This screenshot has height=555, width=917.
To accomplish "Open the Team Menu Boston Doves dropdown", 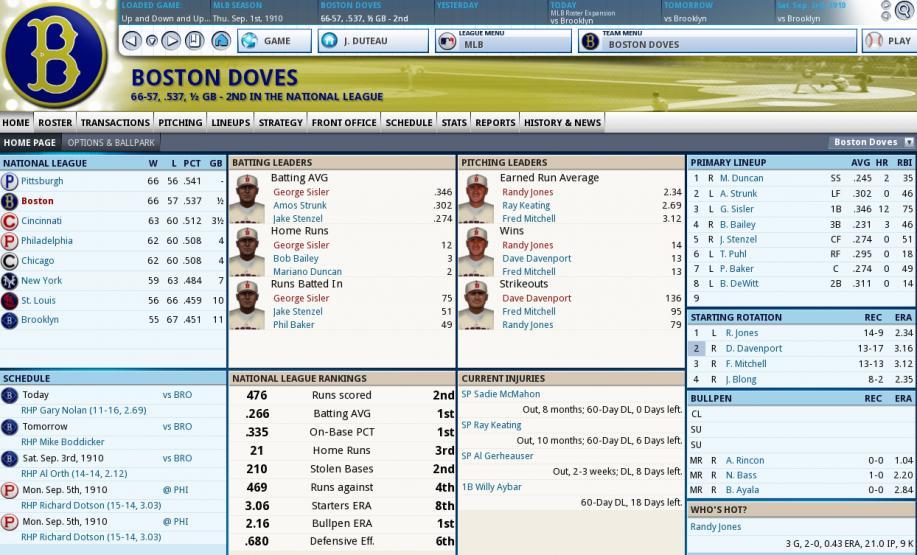I will click(x=718, y=41).
